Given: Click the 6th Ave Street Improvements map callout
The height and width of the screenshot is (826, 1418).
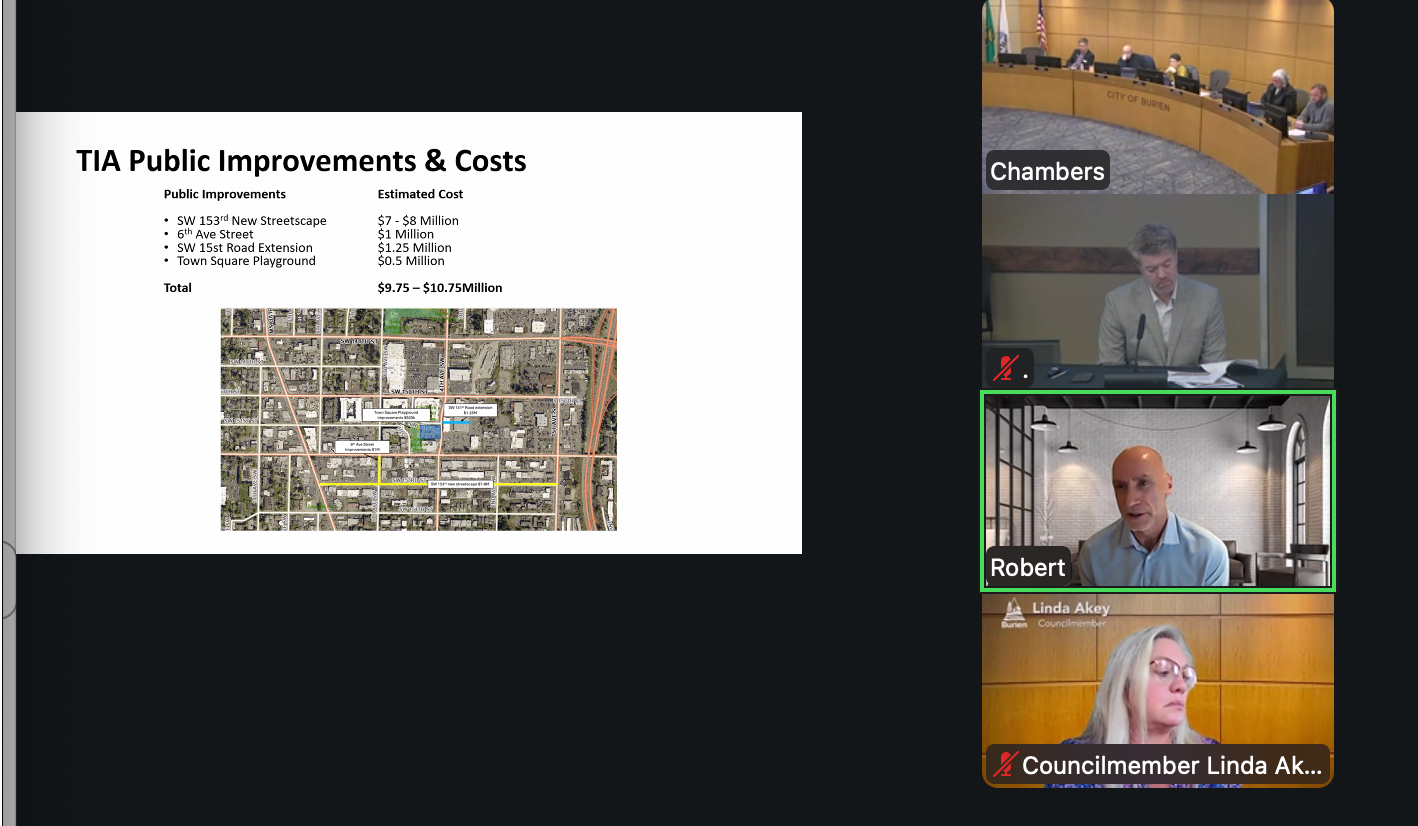Looking at the screenshot, I should (361, 447).
